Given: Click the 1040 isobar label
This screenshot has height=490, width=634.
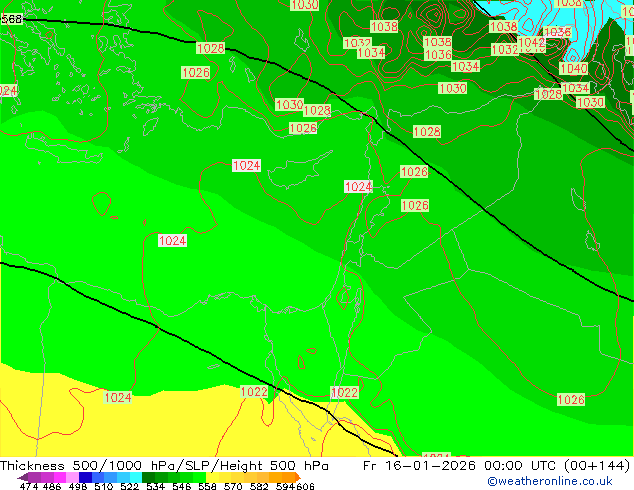Looking at the screenshot, I should [573, 68].
